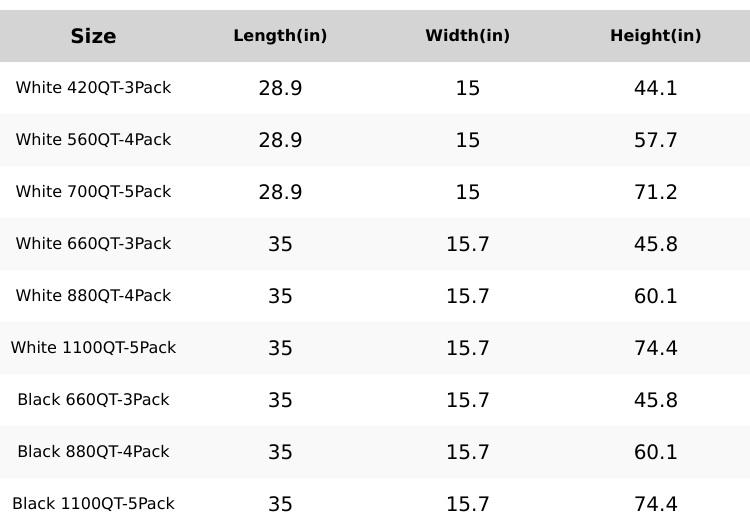Screen dimensions: 750x530
Task: Select the Black 880QT-4Pack row label
Action: (x=93, y=452)
